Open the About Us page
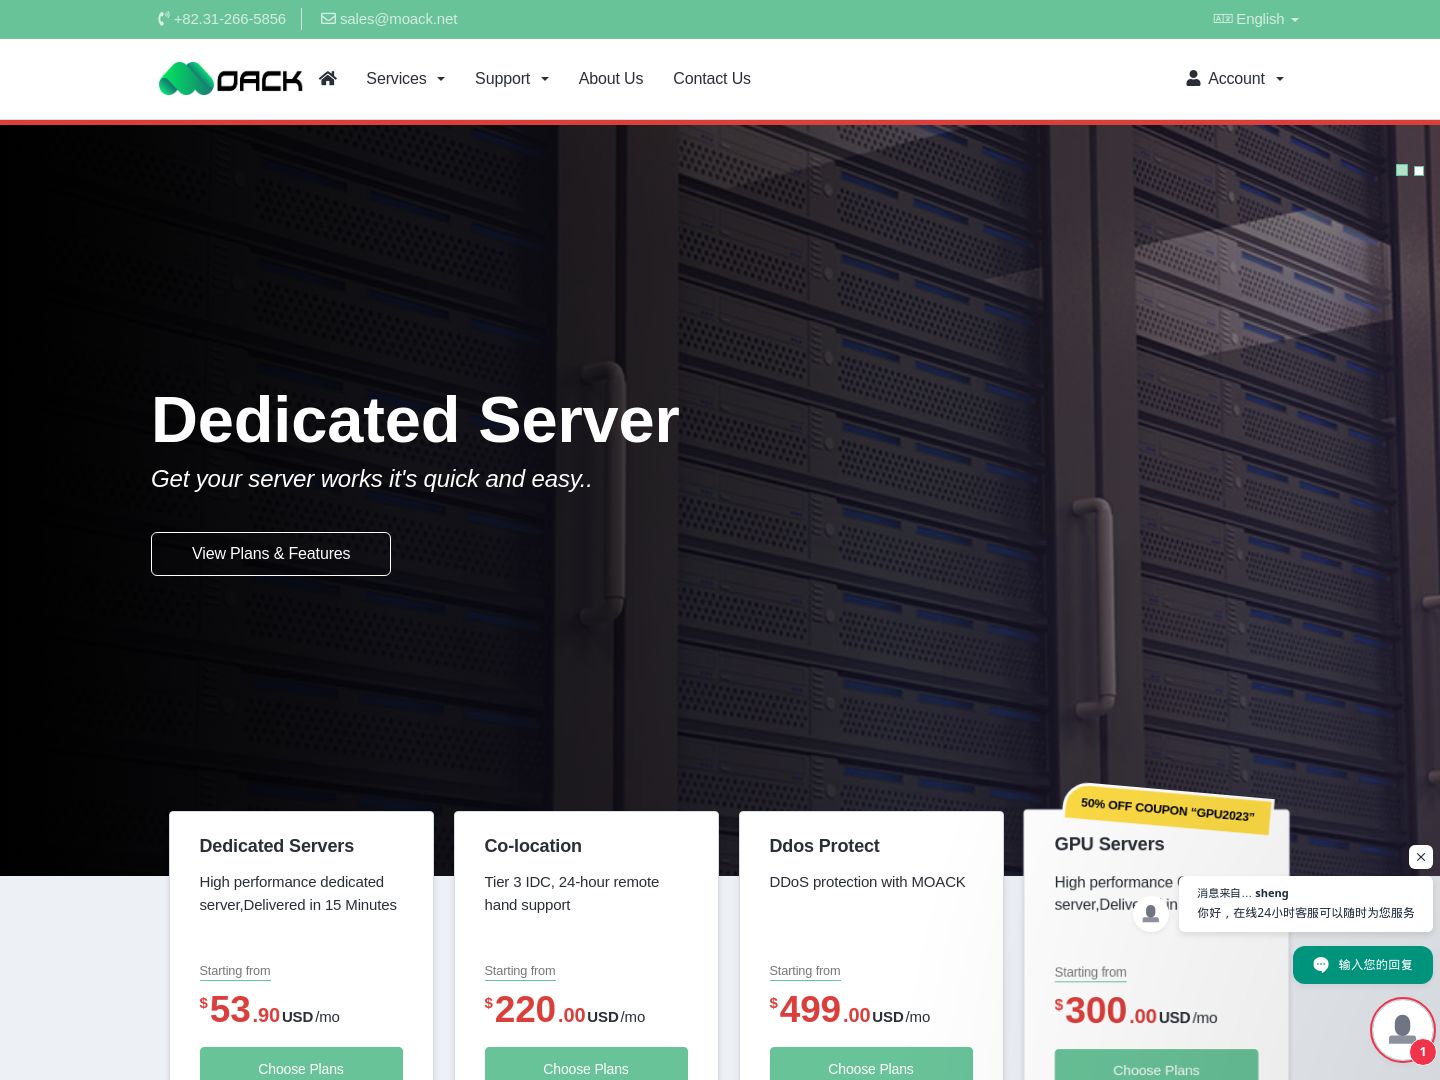This screenshot has height=1080, width=1440. (x=611, y=78)
